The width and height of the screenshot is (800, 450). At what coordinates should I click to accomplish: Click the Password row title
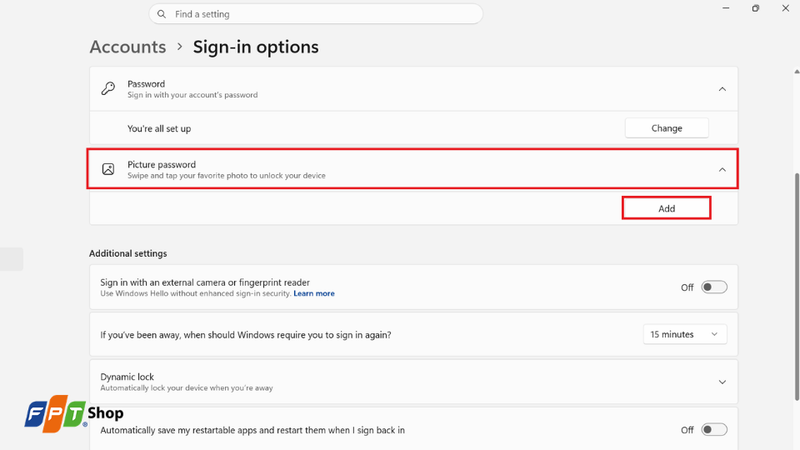[x=146, y=84]
